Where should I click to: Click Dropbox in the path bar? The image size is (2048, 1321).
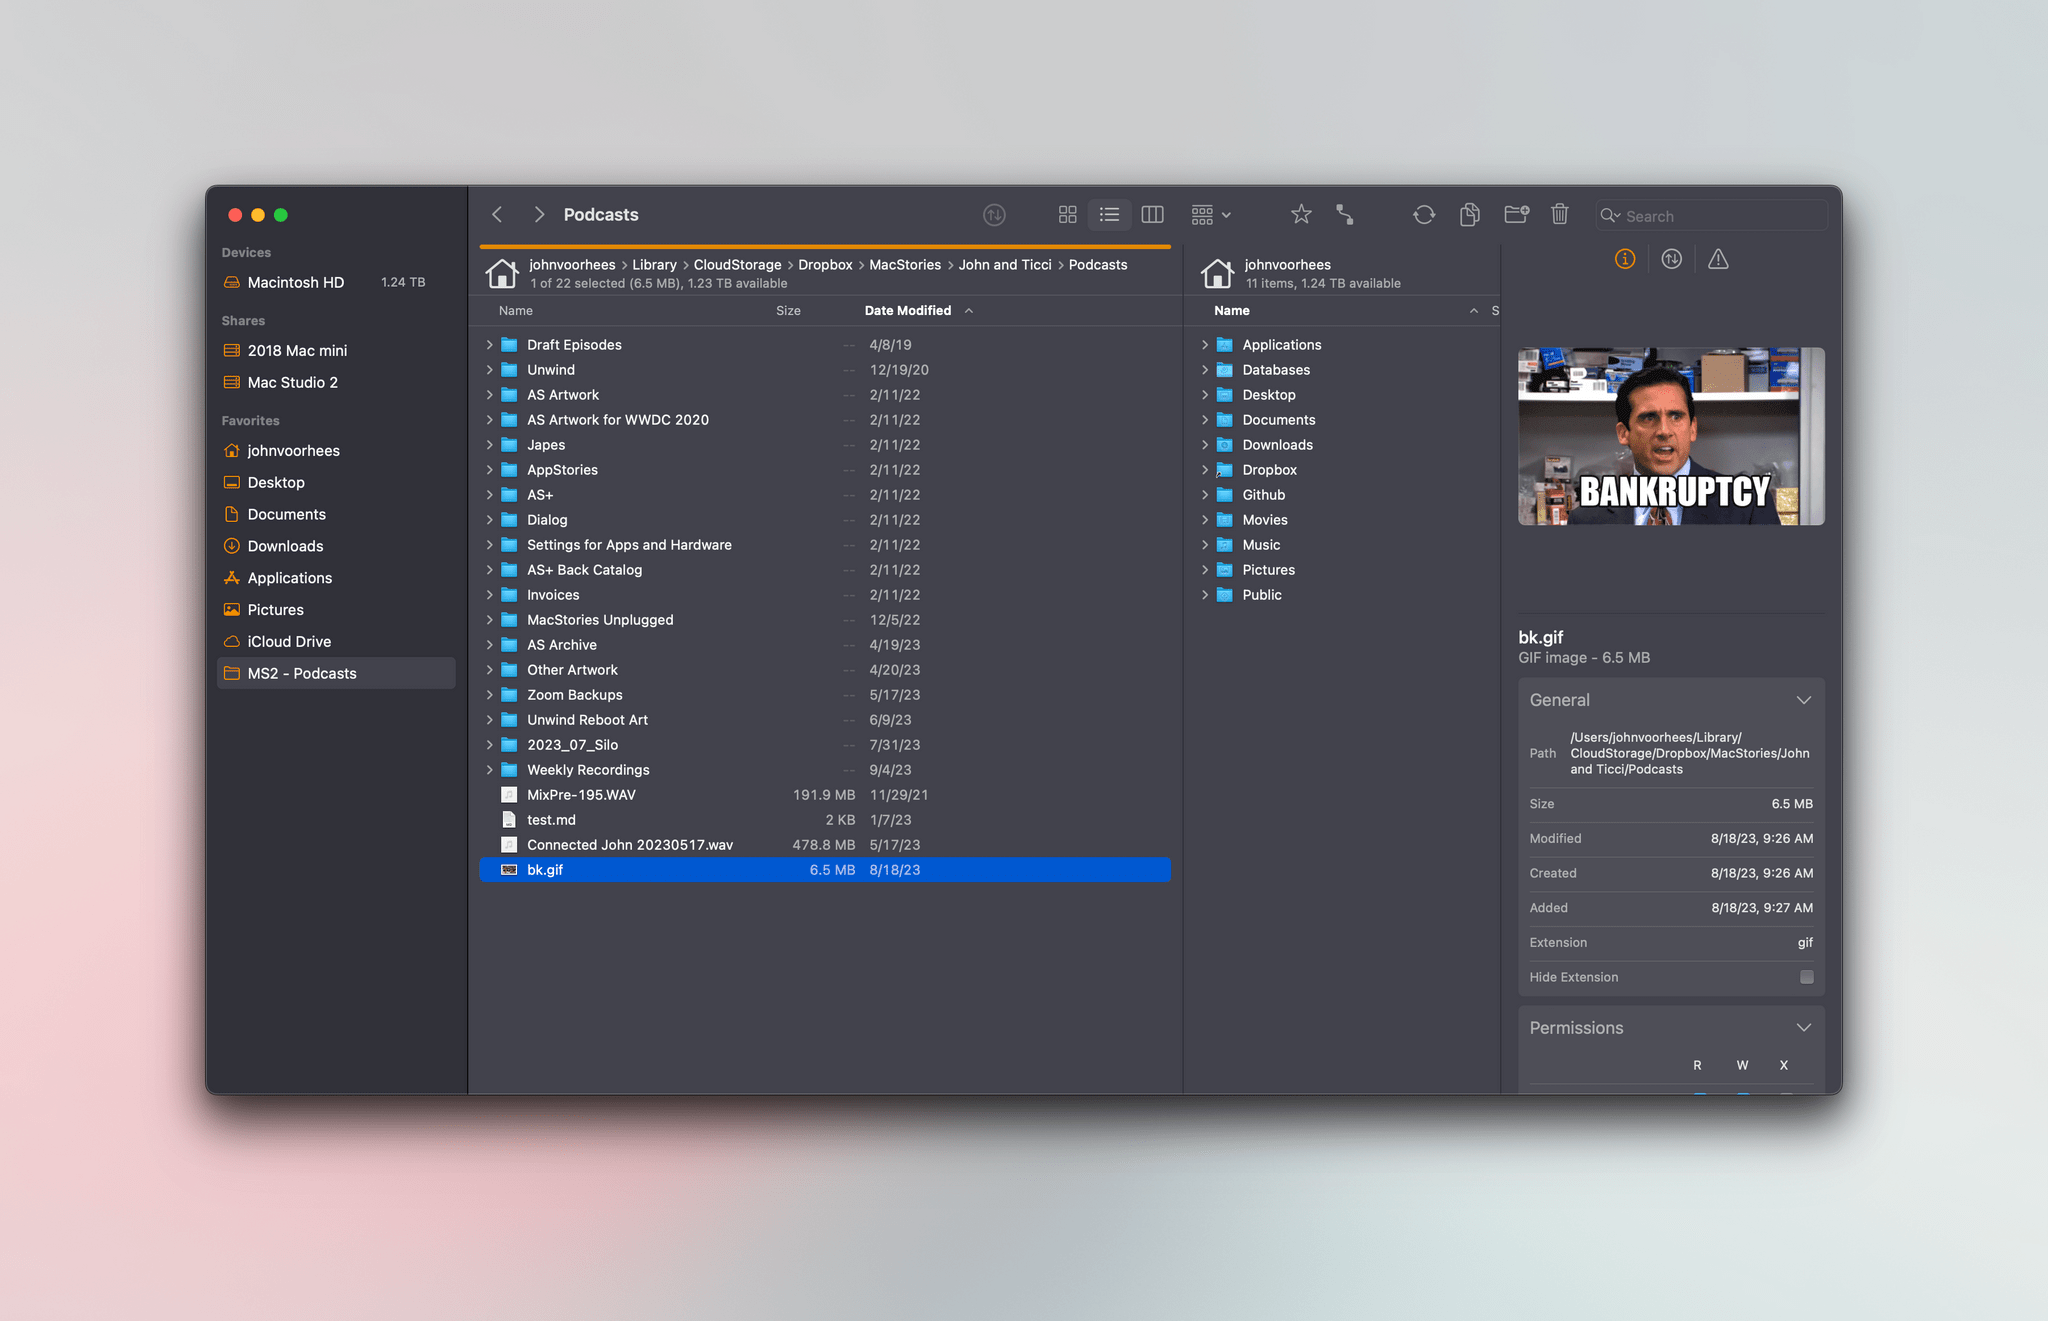point(825,265)
